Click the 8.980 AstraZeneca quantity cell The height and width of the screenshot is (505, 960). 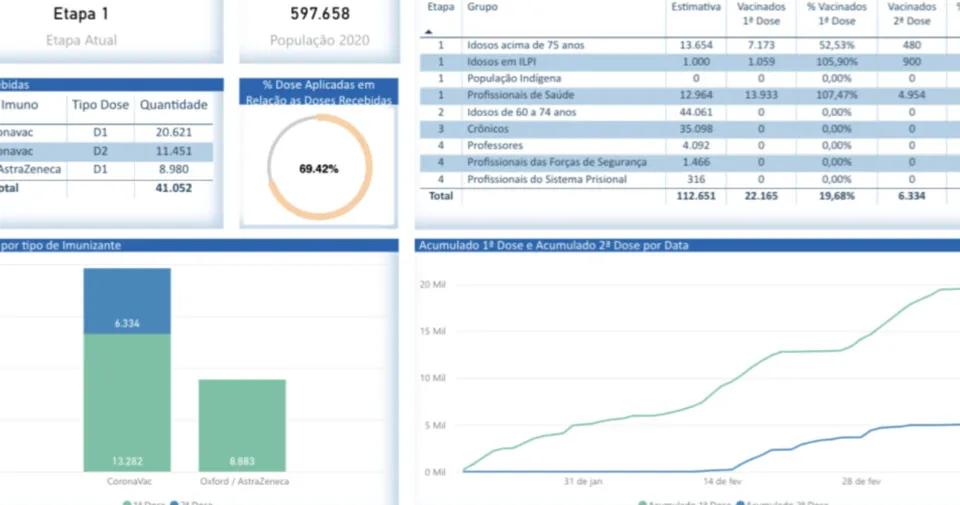pos(173,170)
